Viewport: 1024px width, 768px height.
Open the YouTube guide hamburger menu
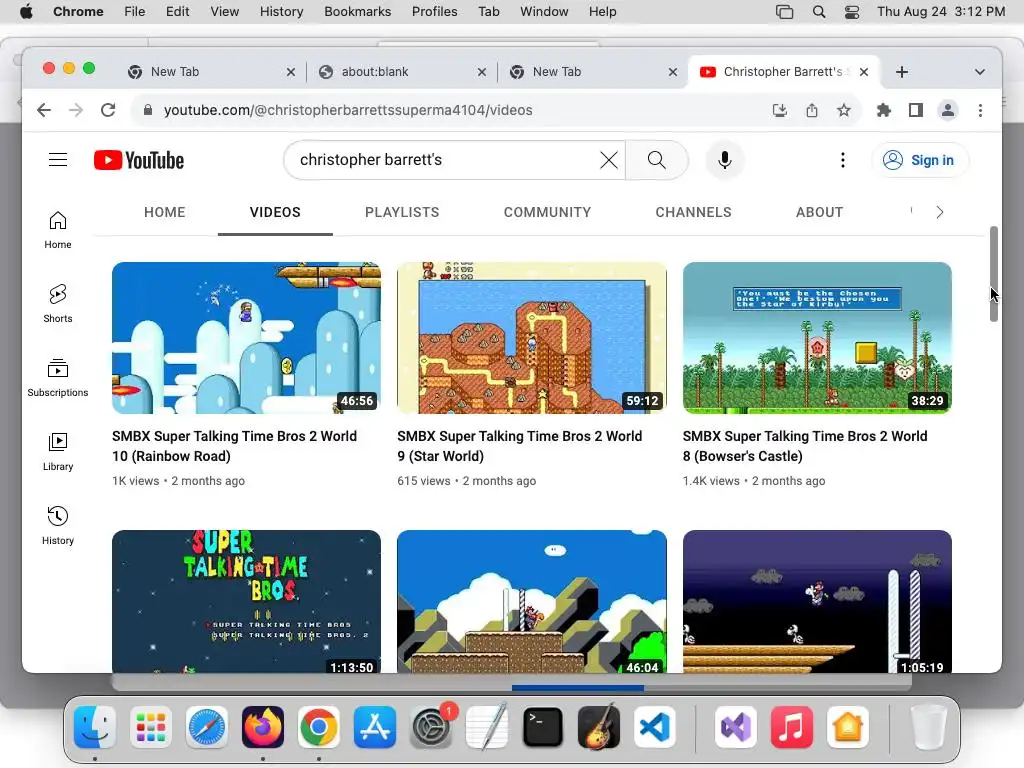click(x=58, y=159)
